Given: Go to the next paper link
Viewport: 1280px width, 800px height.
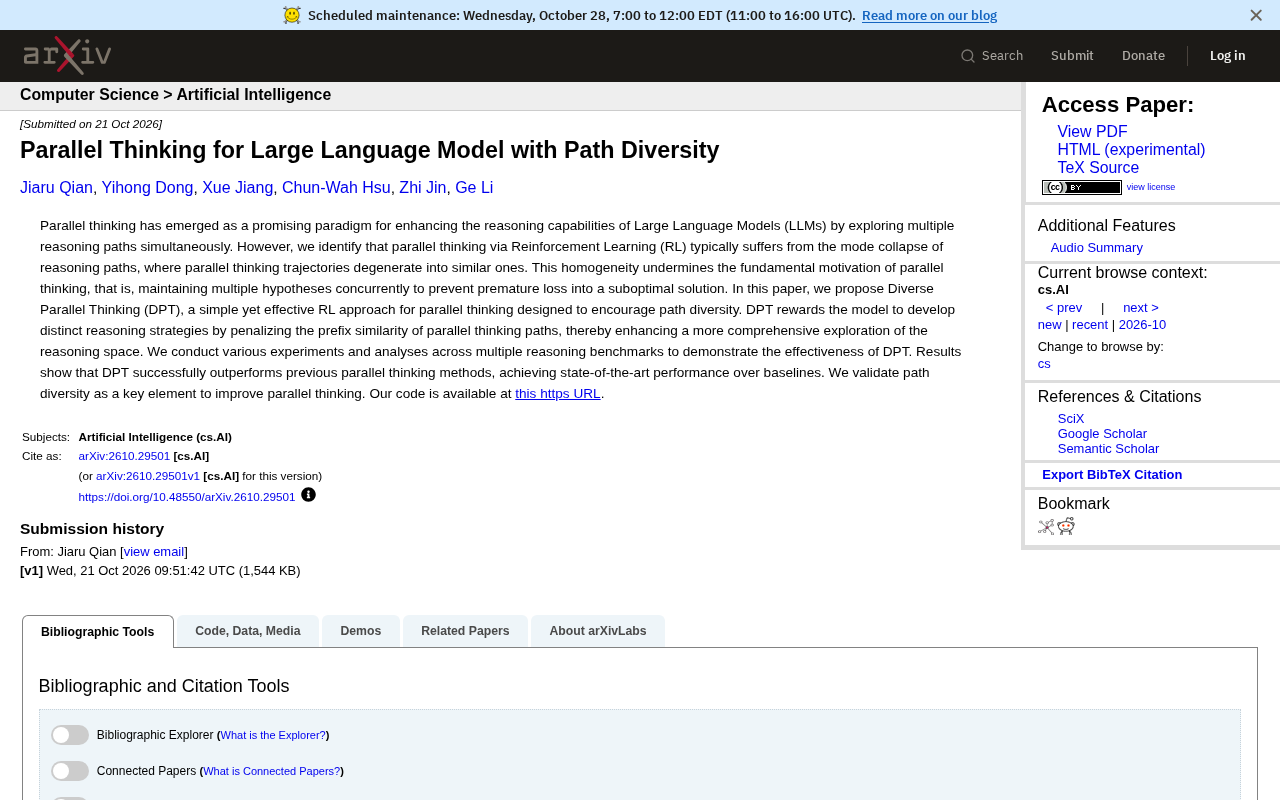Looking at the screenshot, I should [x=1141, y=308].
